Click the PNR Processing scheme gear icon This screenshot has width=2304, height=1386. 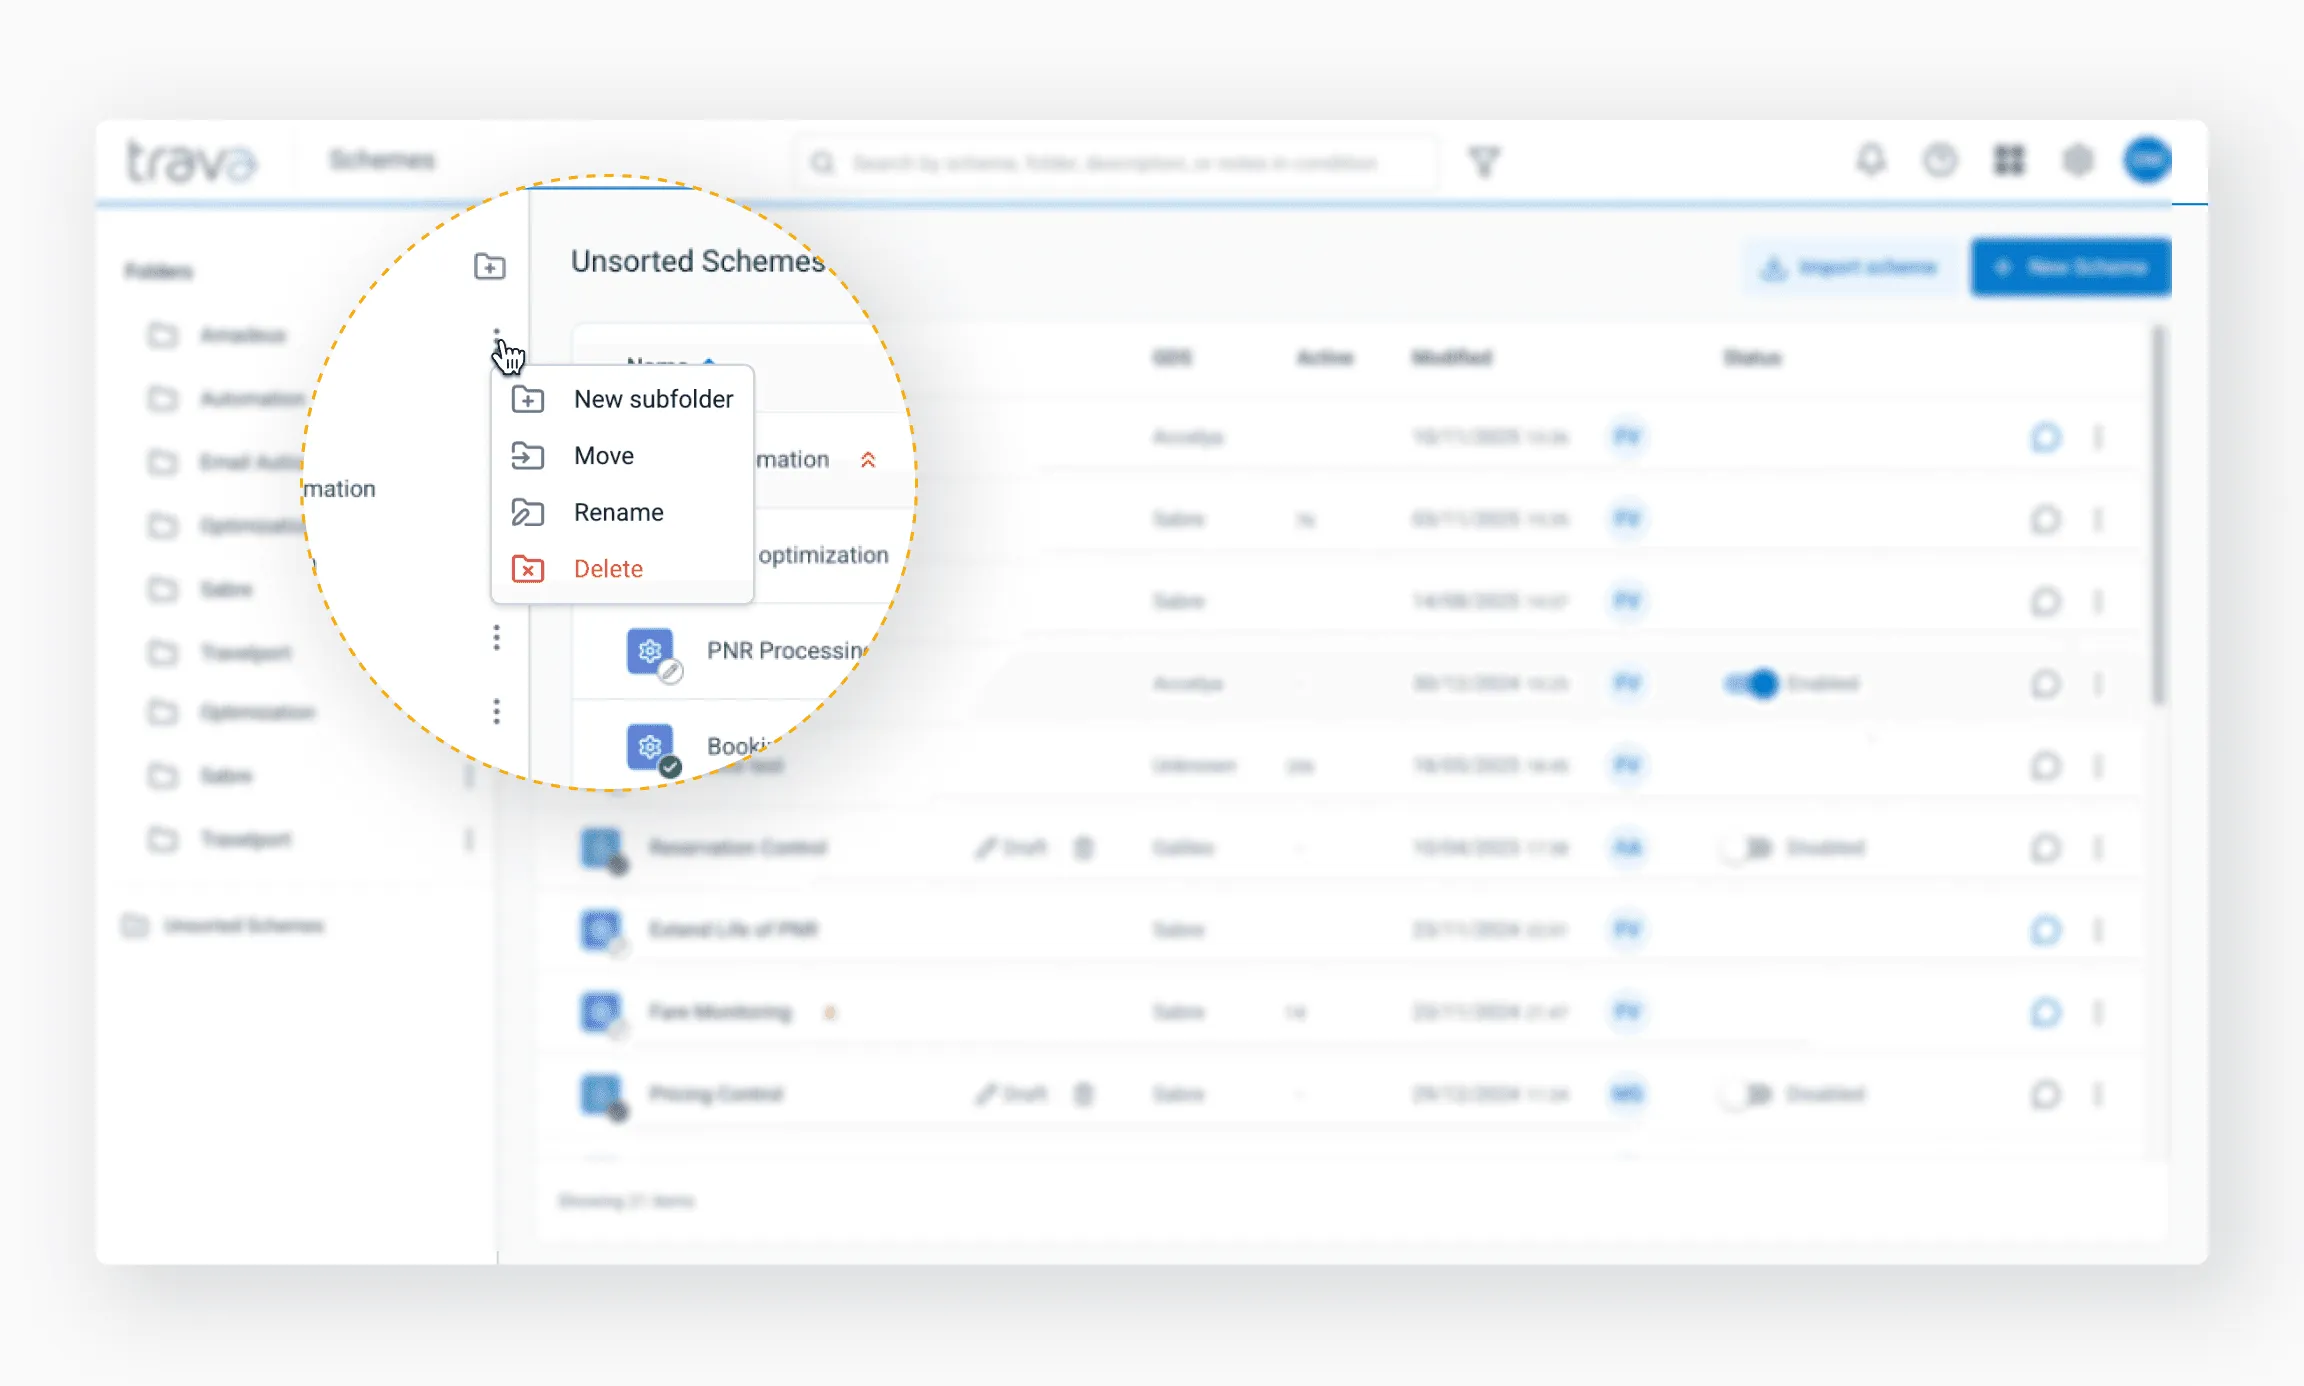point(650,650)
